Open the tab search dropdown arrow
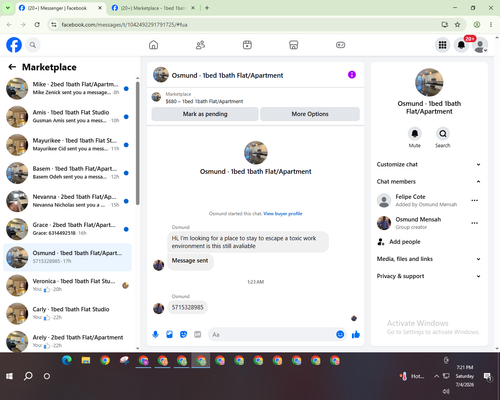 [x=8, y=8]
